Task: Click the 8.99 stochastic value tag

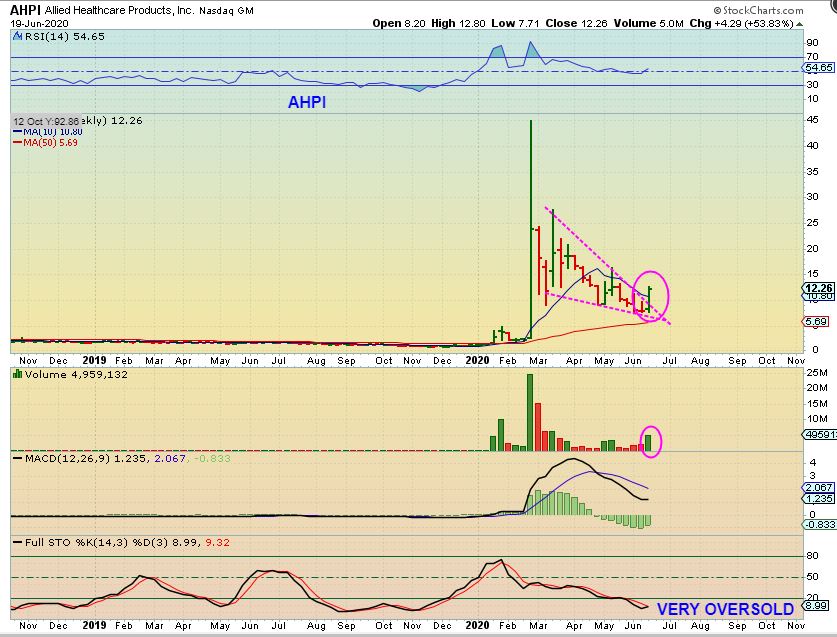Action: click(815, 605)
